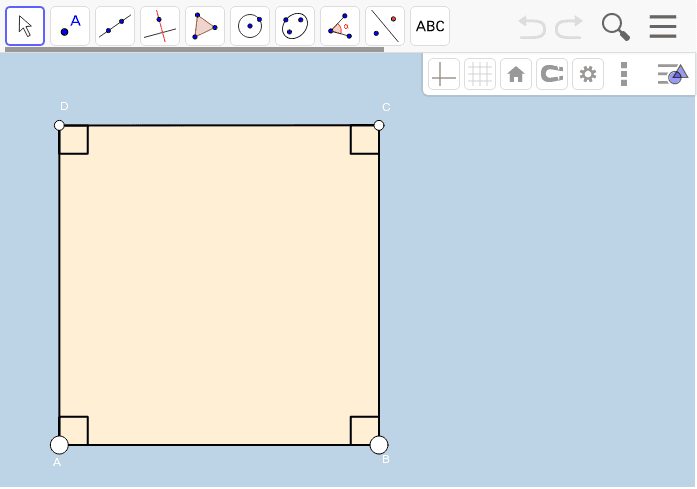Choose the Point tool

point(70,26)
